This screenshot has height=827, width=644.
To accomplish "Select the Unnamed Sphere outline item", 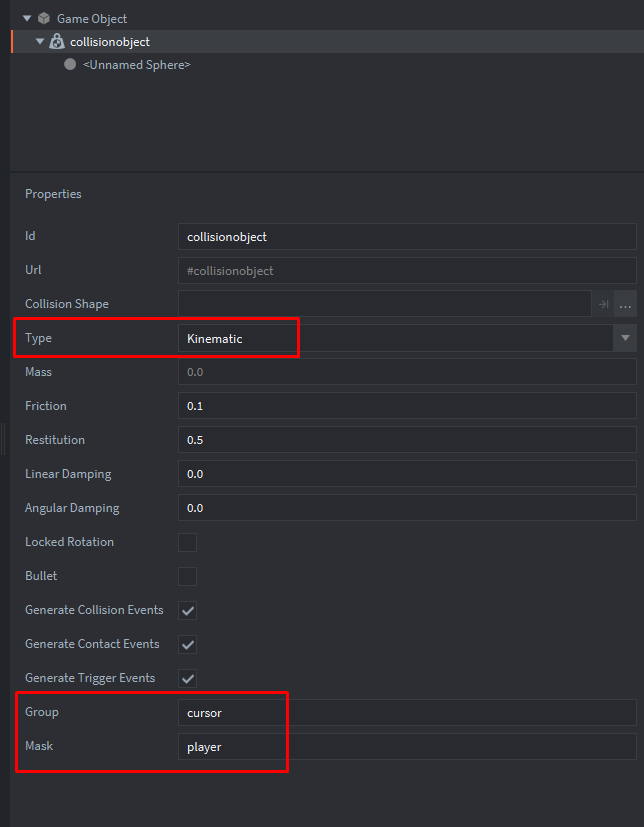I will click(x=136, y=64).
